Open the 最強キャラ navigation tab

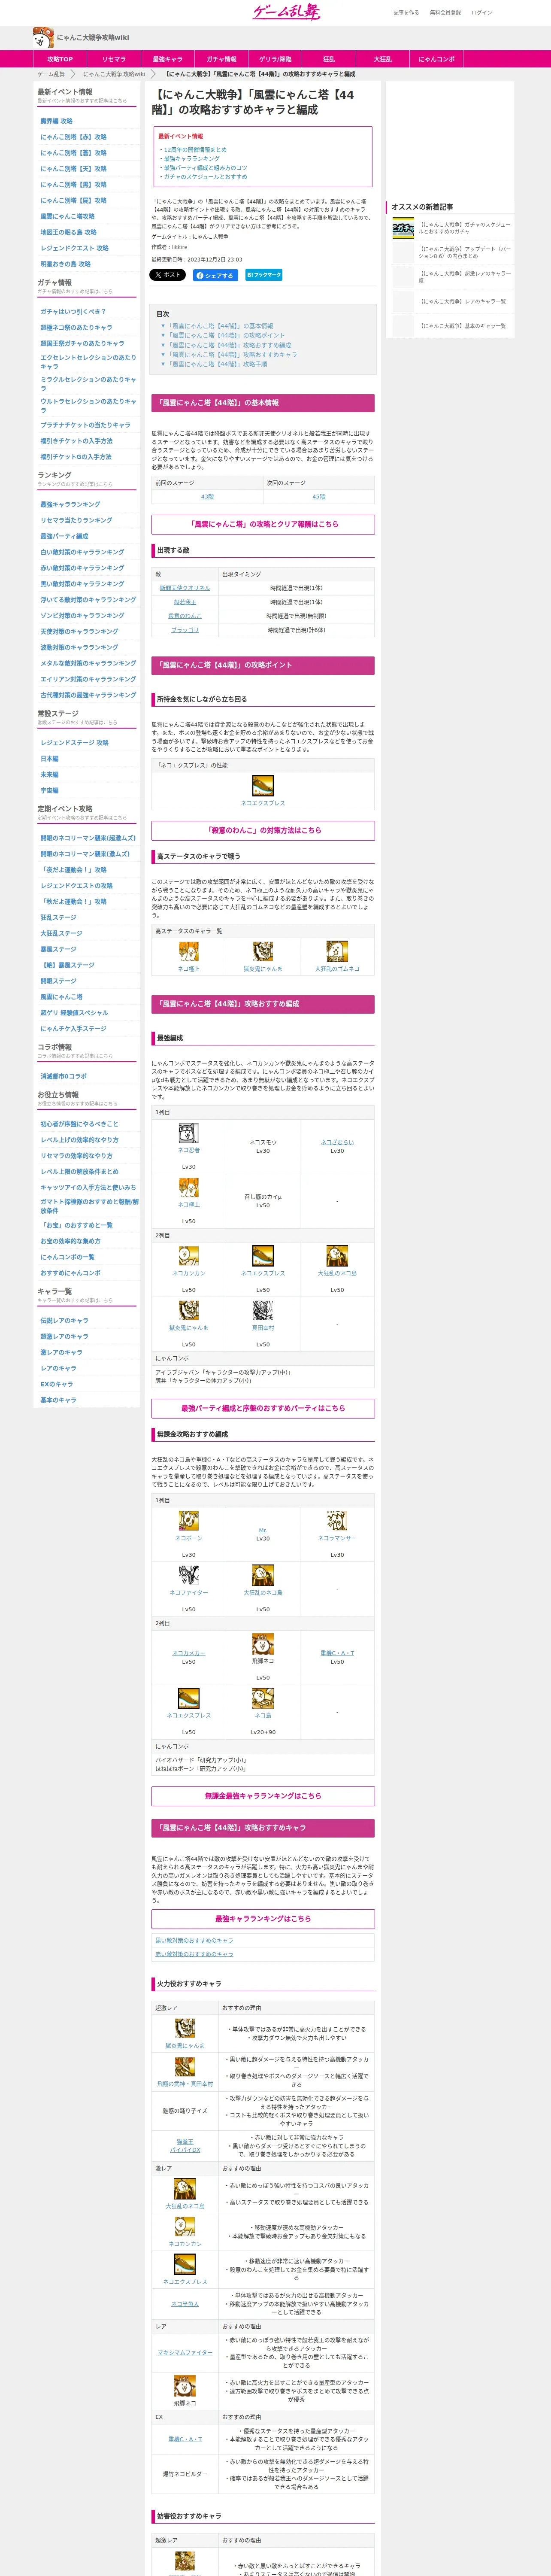tap(168, 59)
